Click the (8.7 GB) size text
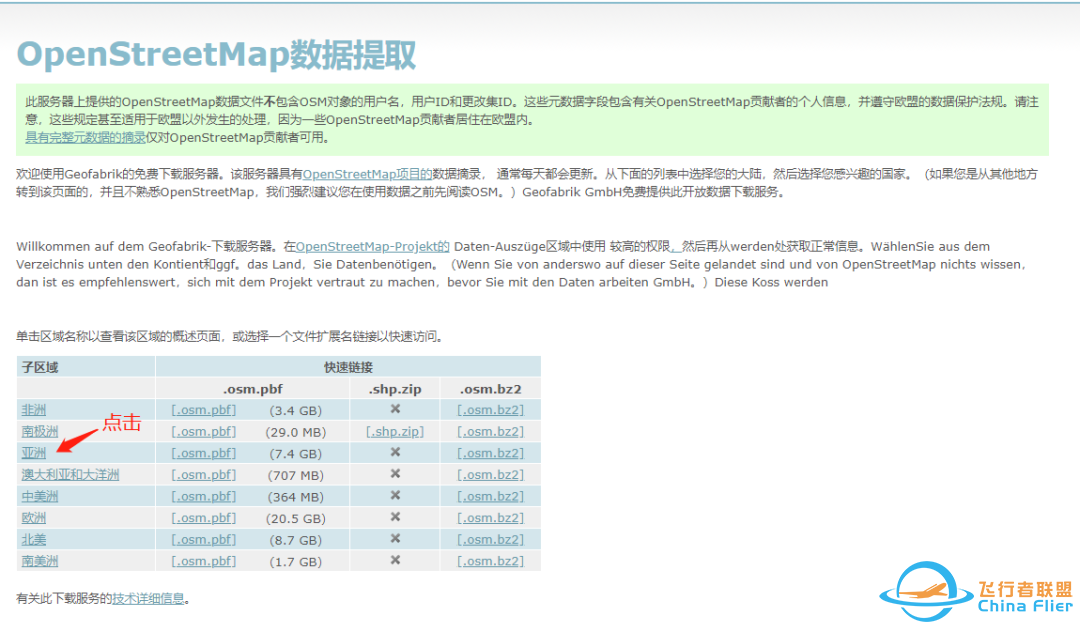1080x632 pixels. tap(295, 540)
